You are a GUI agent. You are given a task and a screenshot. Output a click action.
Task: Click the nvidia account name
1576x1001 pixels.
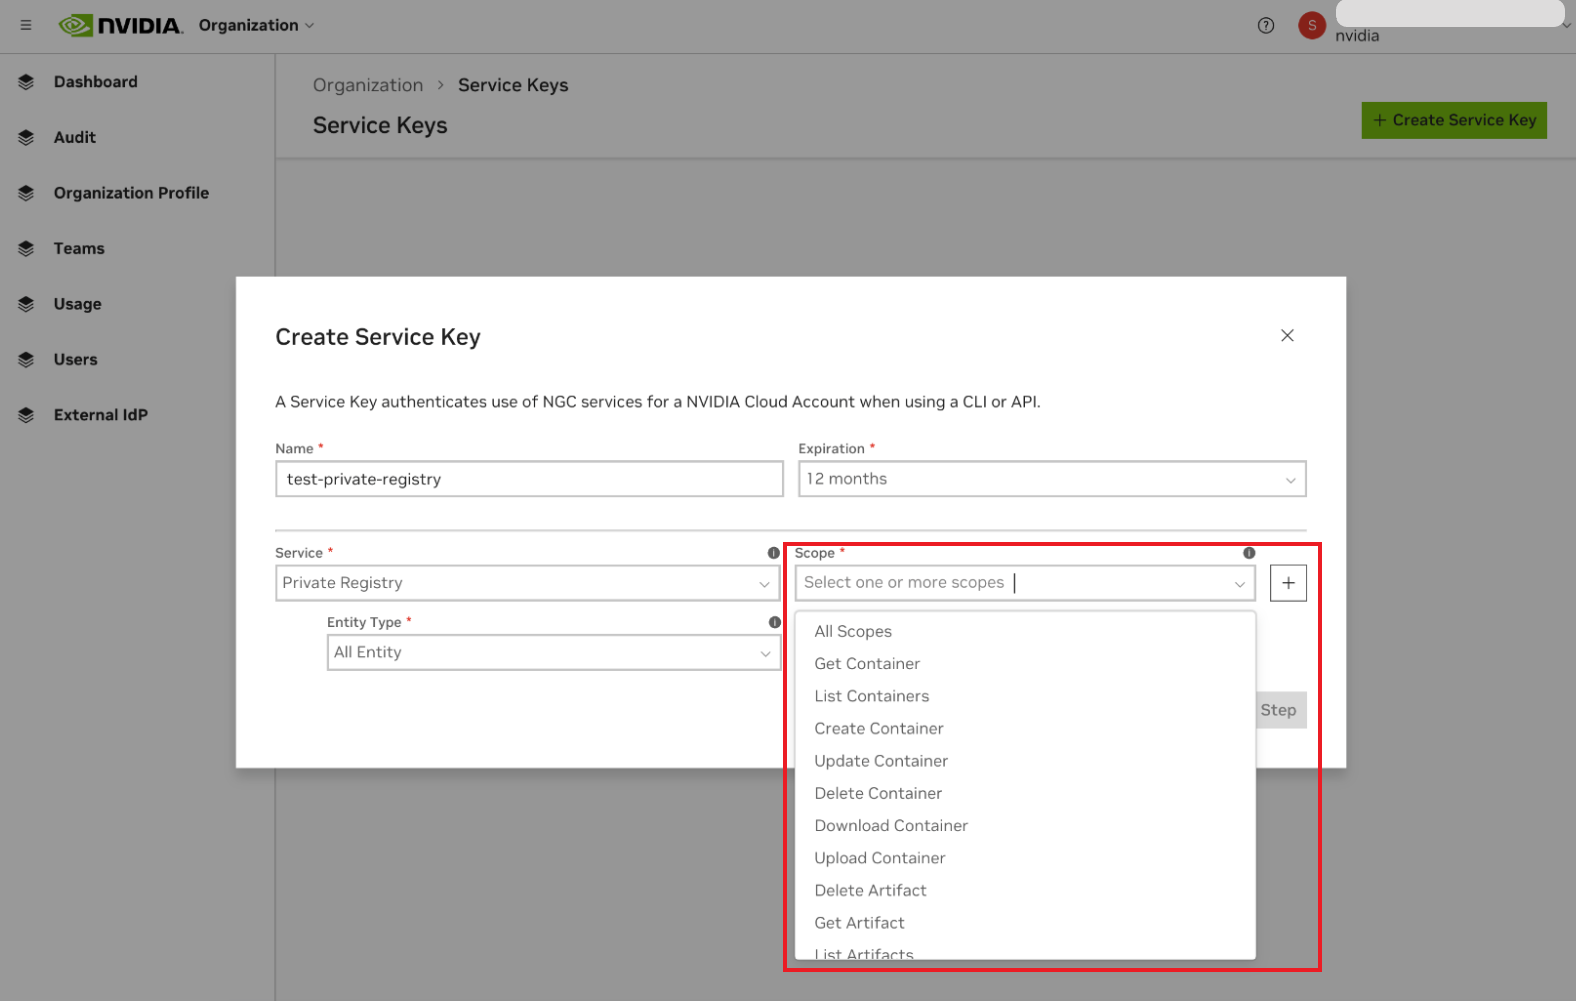(x=1357, y=36)
